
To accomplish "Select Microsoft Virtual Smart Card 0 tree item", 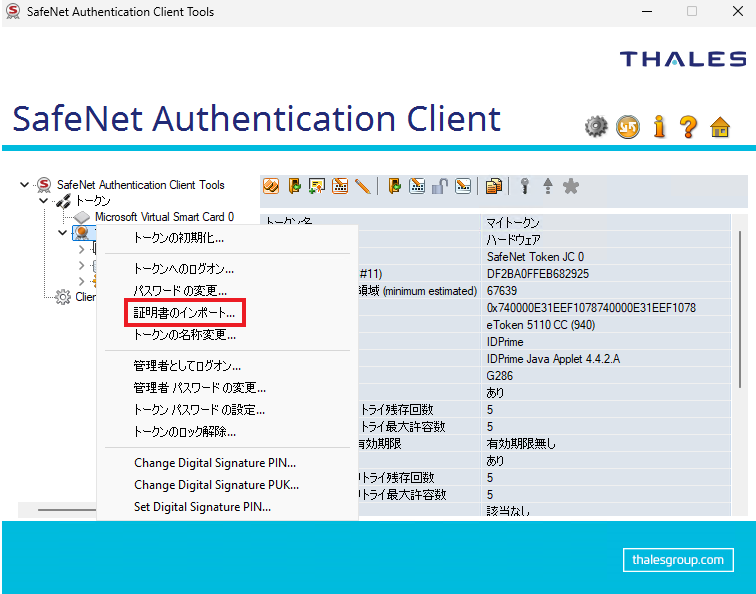I will 164,217.
